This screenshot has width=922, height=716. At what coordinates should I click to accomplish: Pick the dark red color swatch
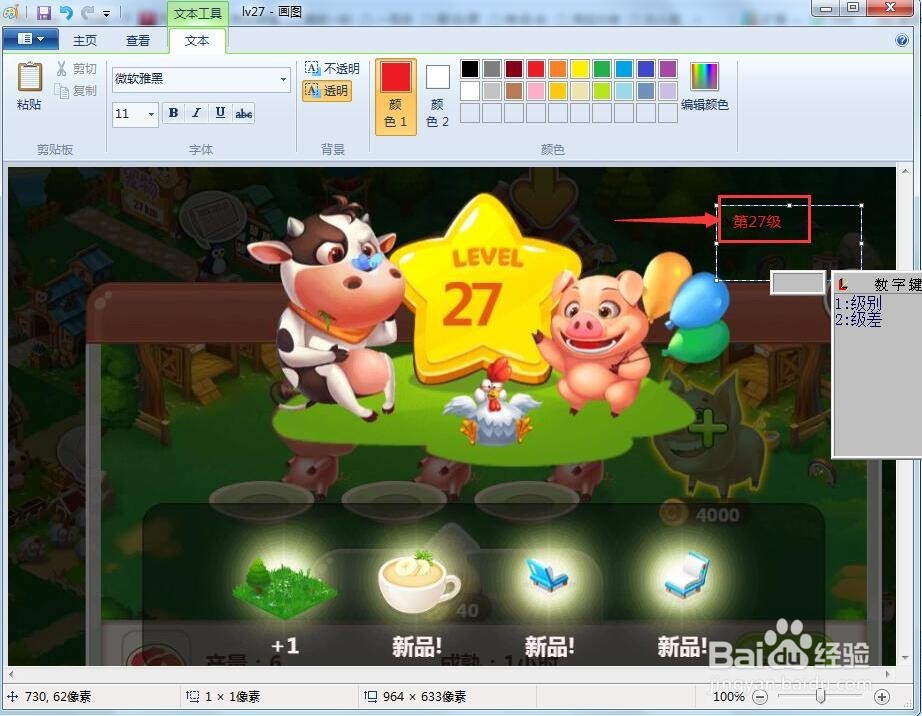click(x=514, y=69)
